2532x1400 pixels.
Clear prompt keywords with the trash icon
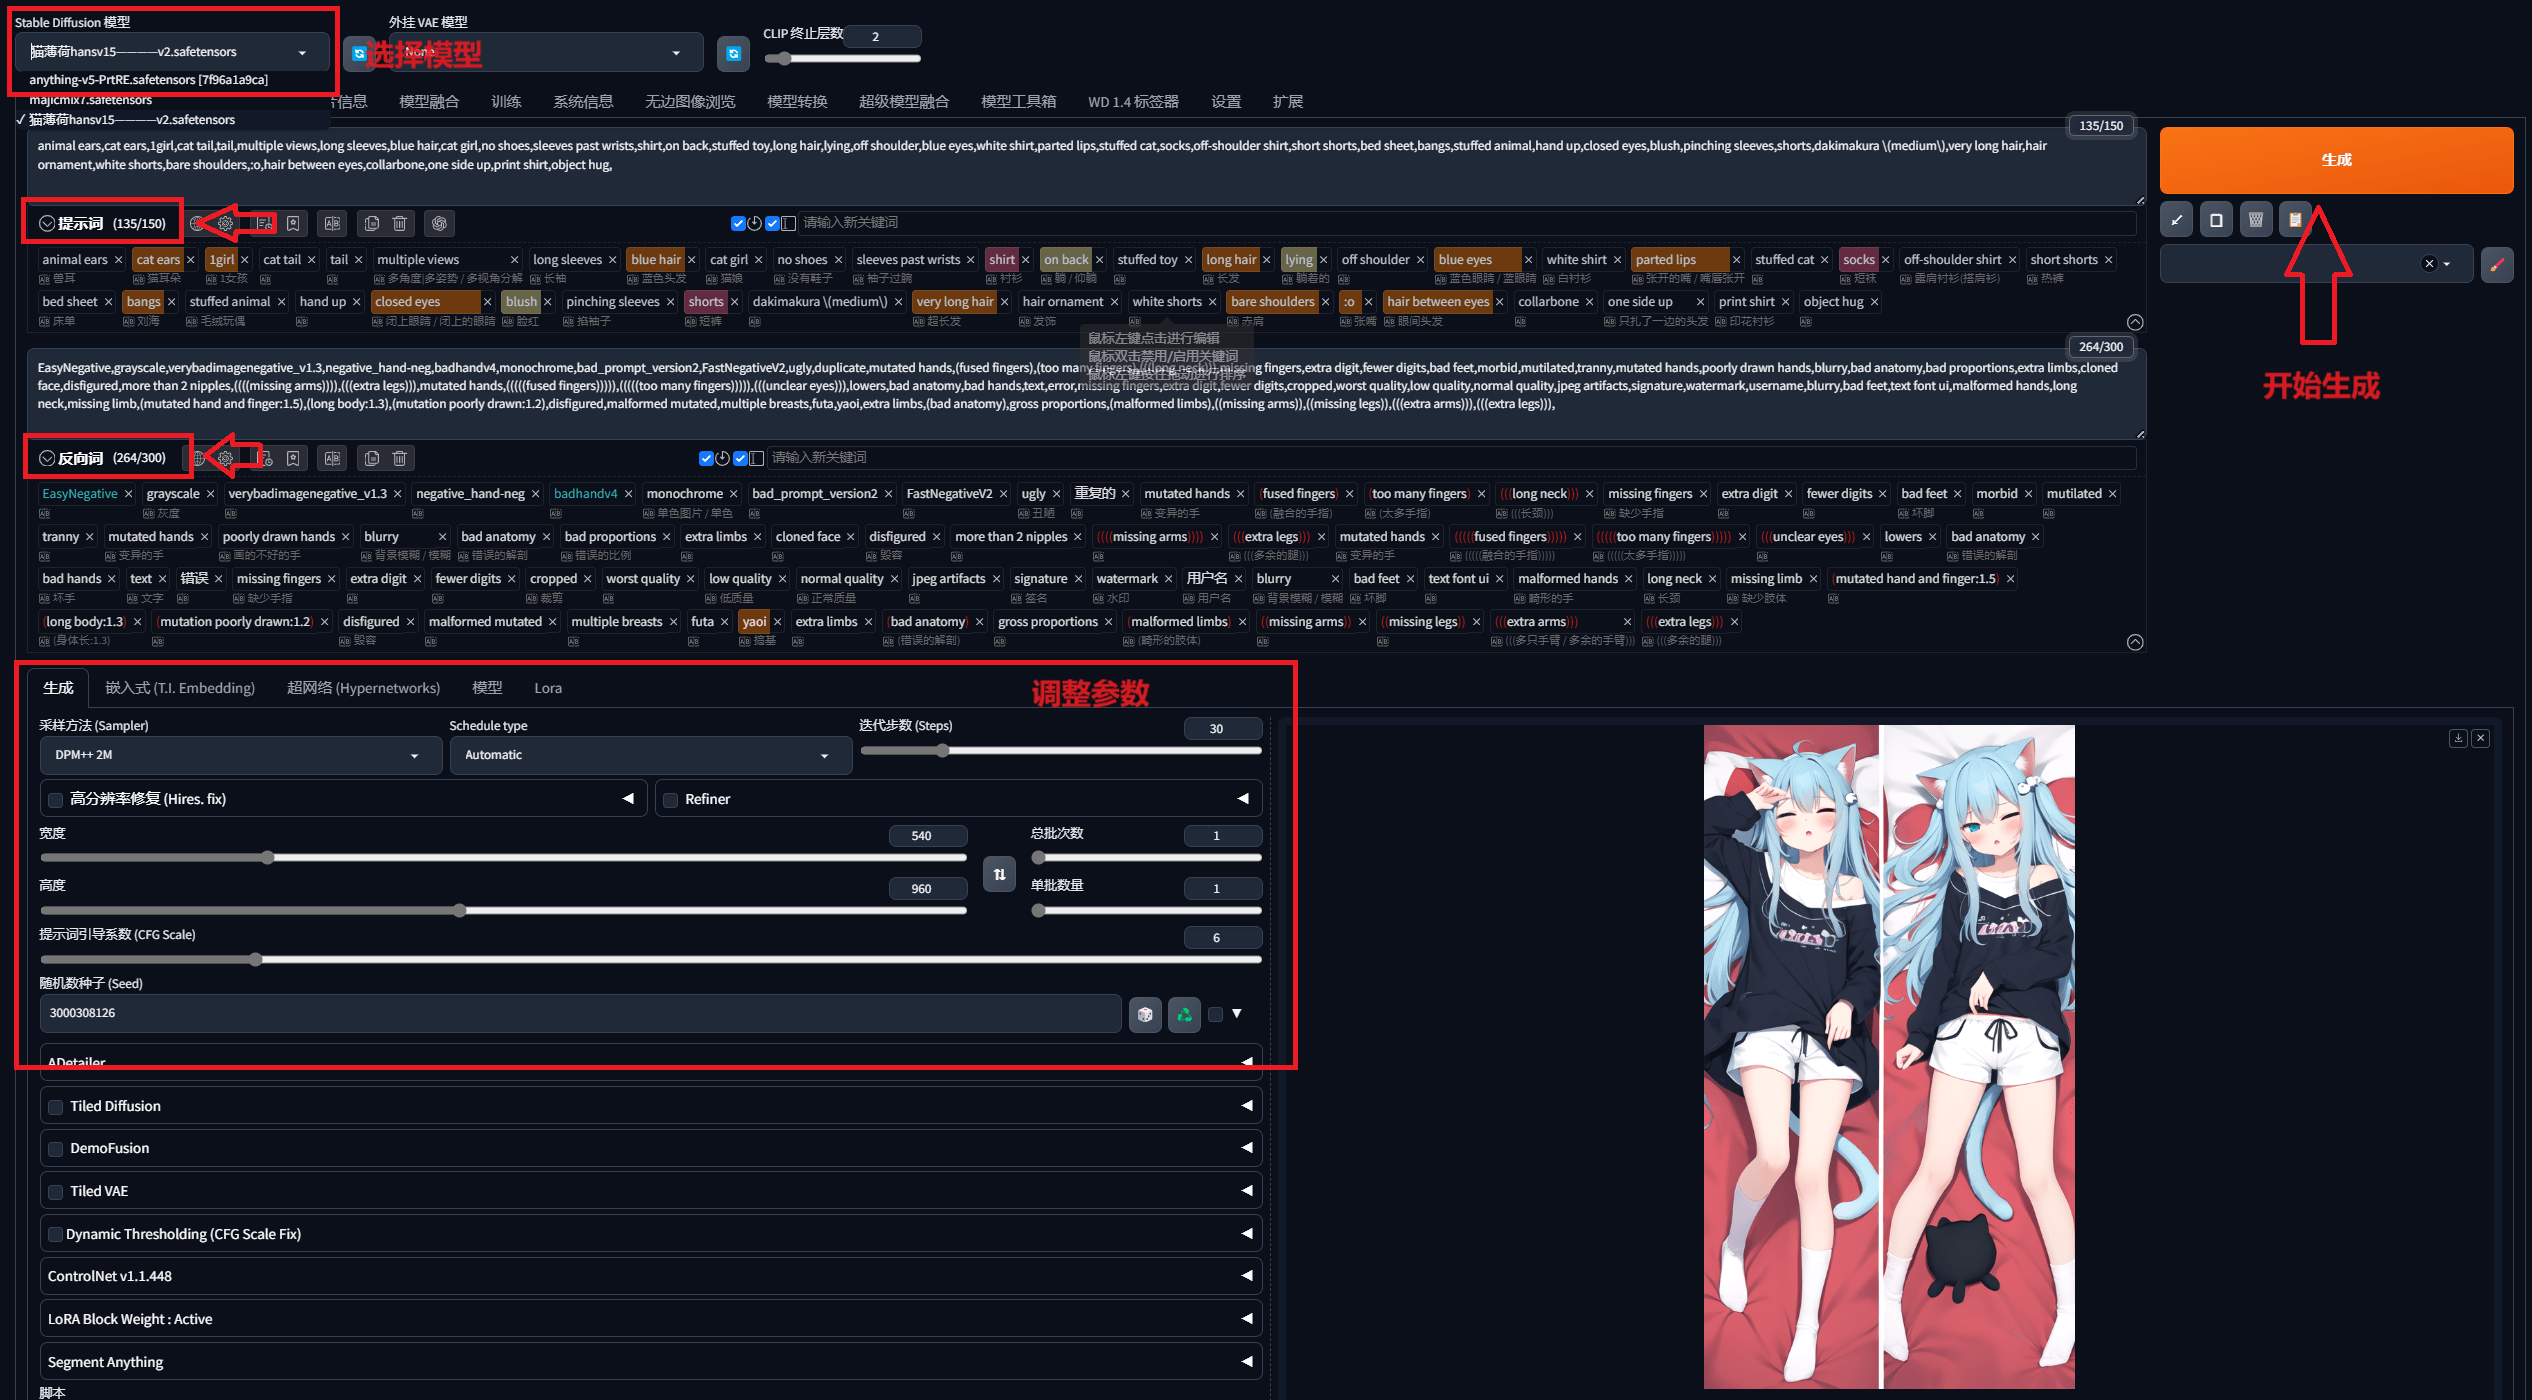tap(400, 223)
